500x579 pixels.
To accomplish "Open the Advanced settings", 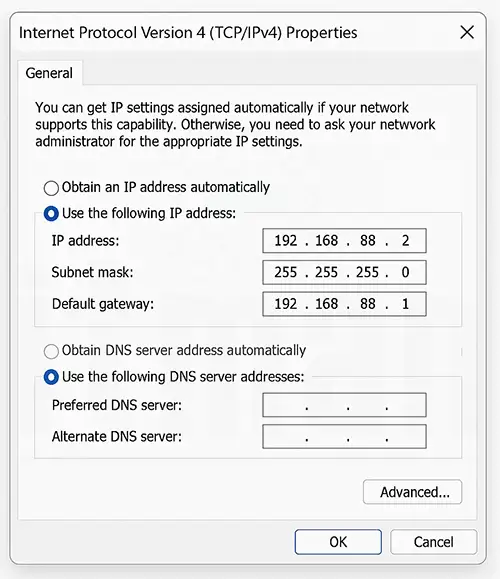I will 412,492.
